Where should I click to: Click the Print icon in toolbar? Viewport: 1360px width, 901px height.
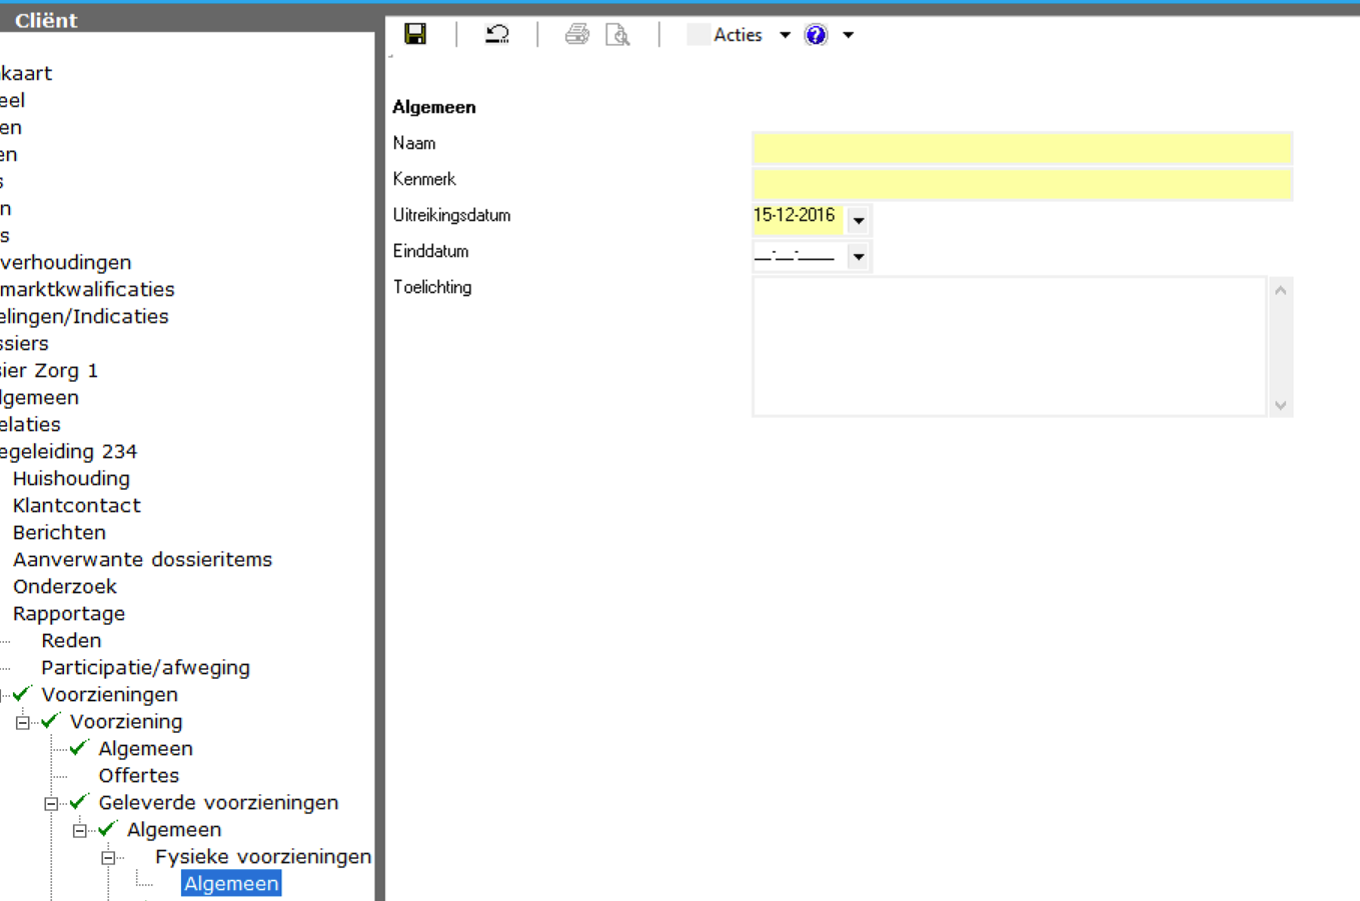click(x=577, y=34)
